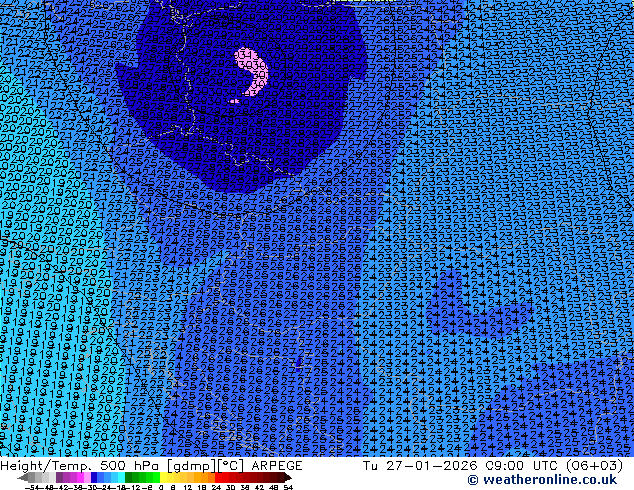Select the yellow legend swatch above 0
634x490 pixels.
click(163, 477)
